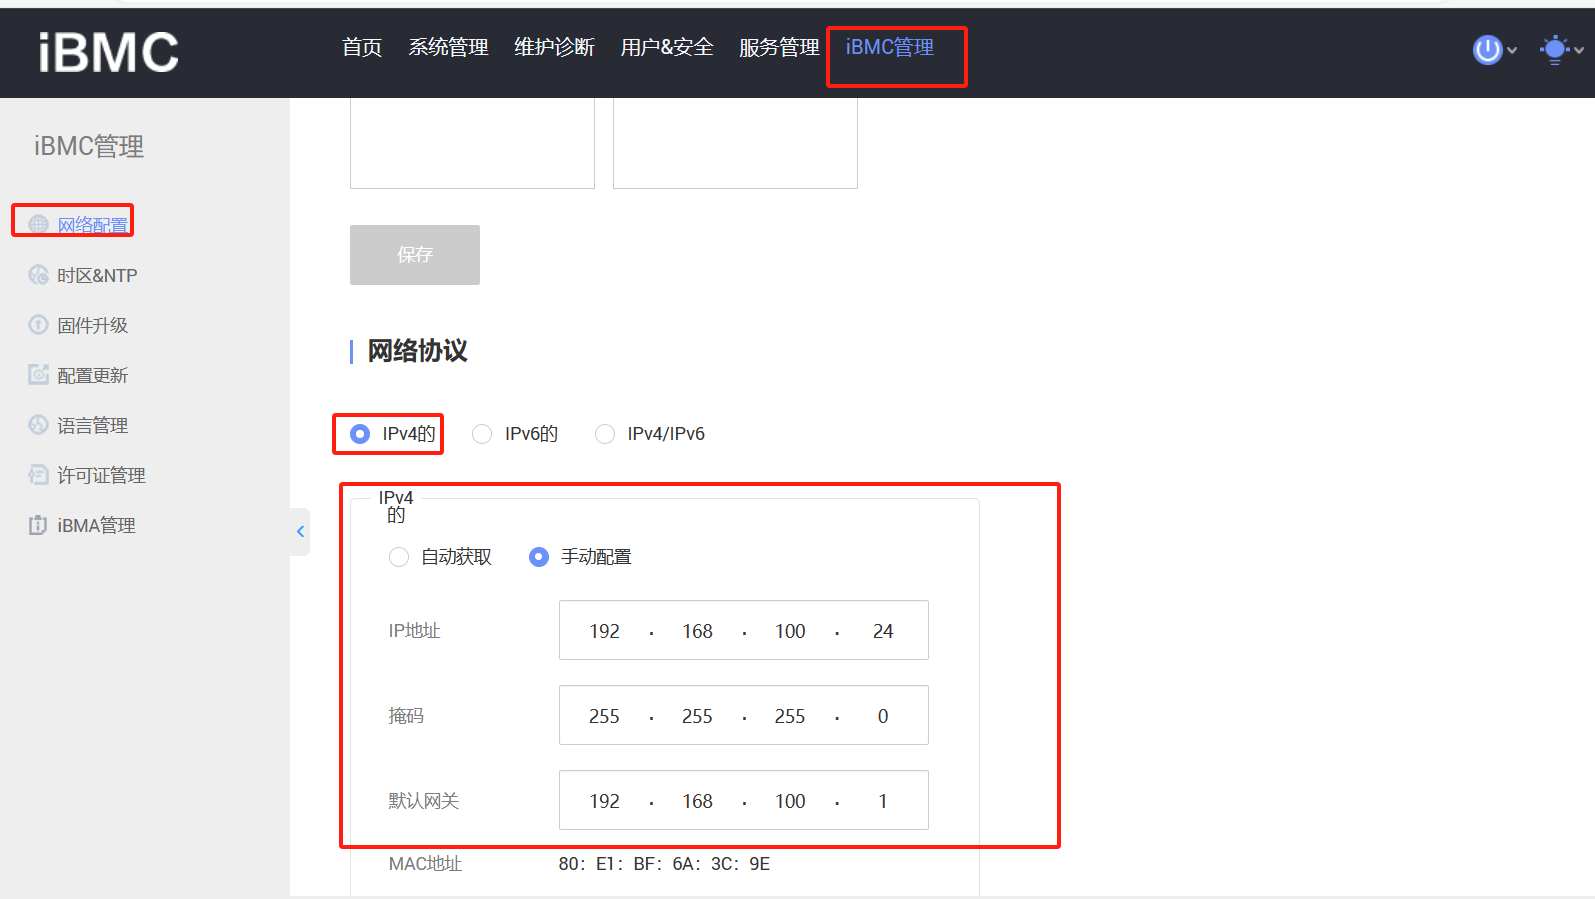This screenshot has height=899, width=1595.
Task: Click the 网络协议 section heading
Action: [417, 351]
